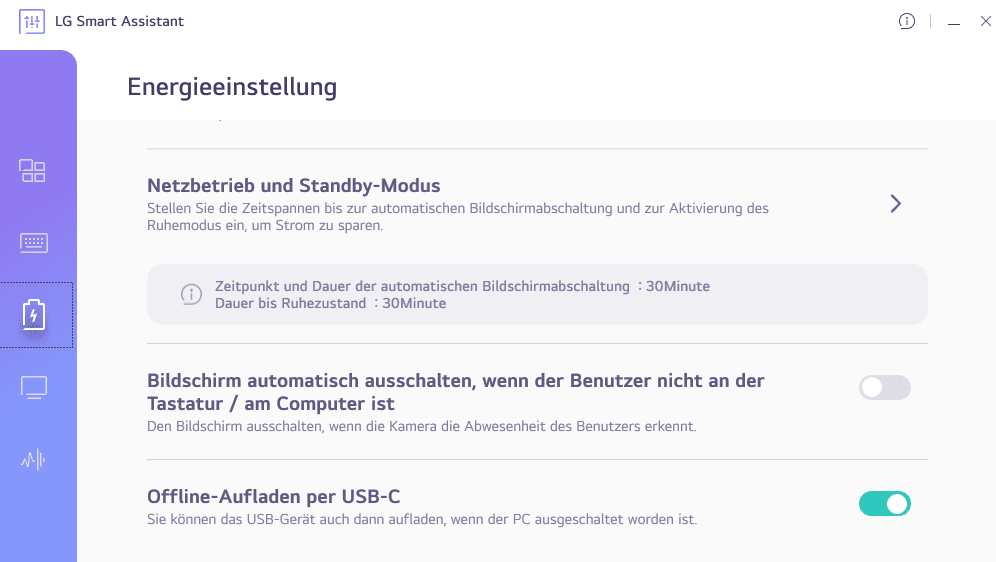The height and width of the screenshot is (562, 996).
Task: Click the LG Smart Assistant window title
Action: tap(120, 21)
